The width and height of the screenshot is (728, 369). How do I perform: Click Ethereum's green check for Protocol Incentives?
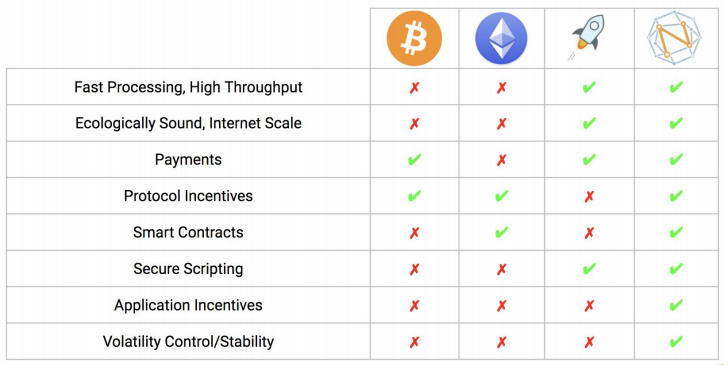tap(501, 196)
